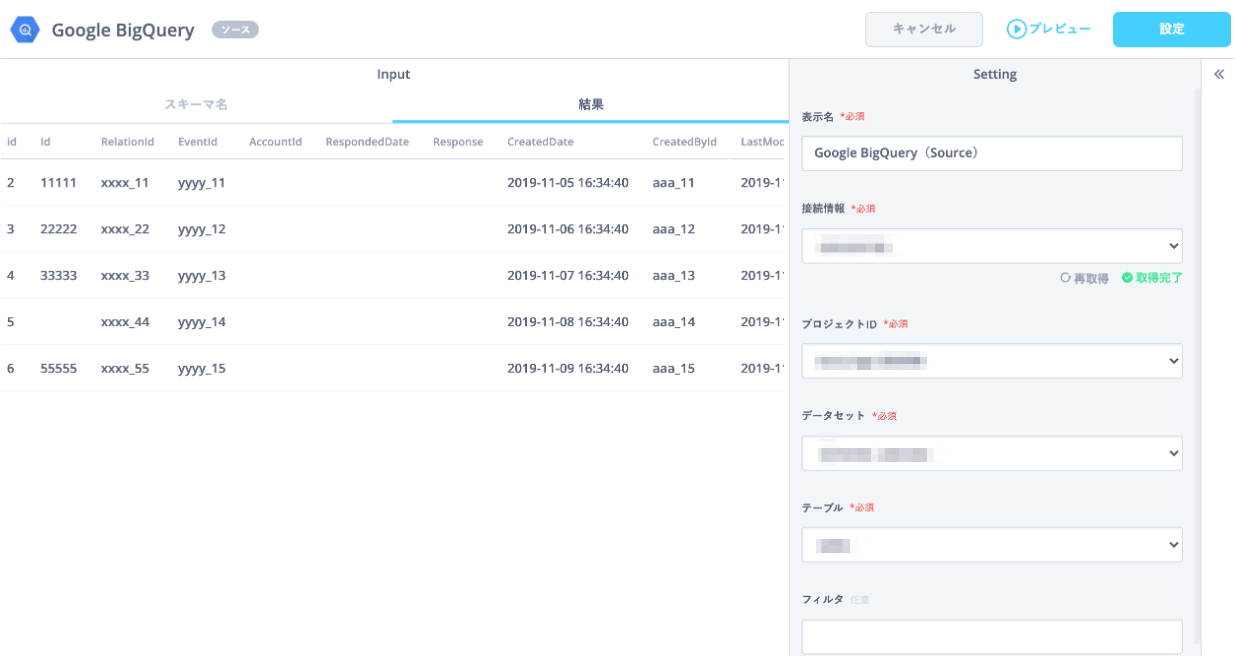Click cell 2019-11-08 16:34:40 in CreatedDate
This screenshot has width=1236, height=658.
click(x=568, y=322)
